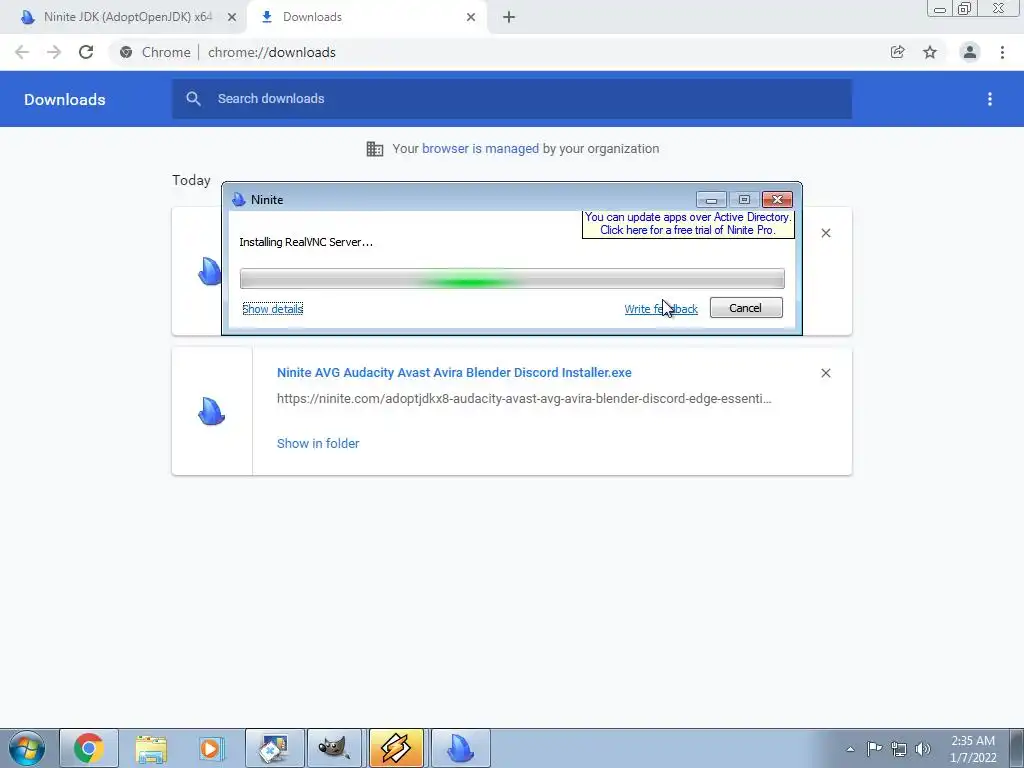1024x768 pixels.
Task: Show hidden system tray icons
Action: [x=850, y=749]
